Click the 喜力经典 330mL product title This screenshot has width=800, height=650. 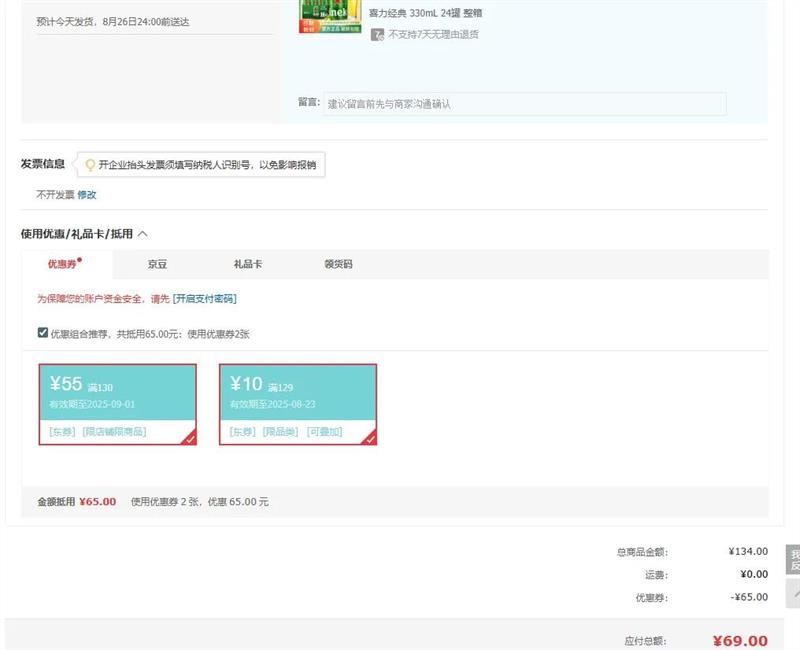click(x=426, y=13)
